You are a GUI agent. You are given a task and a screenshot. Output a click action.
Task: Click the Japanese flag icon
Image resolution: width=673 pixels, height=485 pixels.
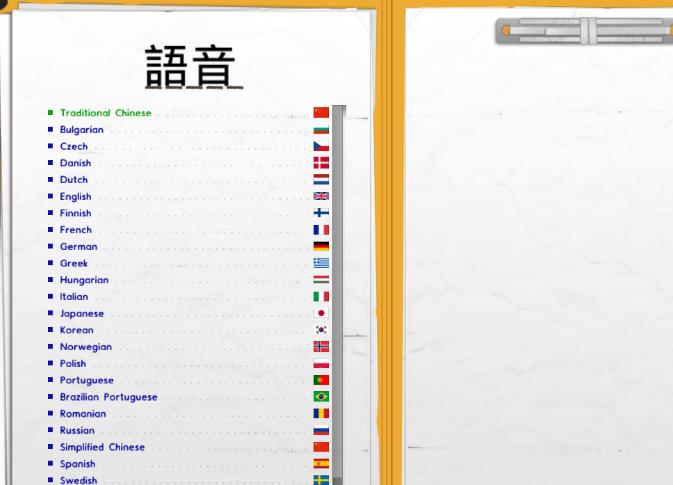[x=321, y=313]
